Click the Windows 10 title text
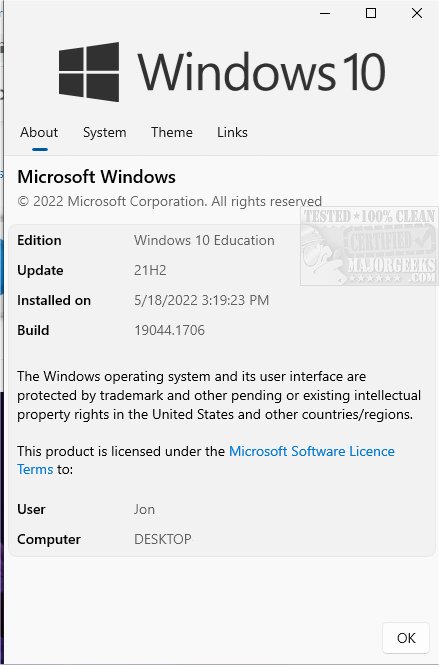 (x=261, y=72)
